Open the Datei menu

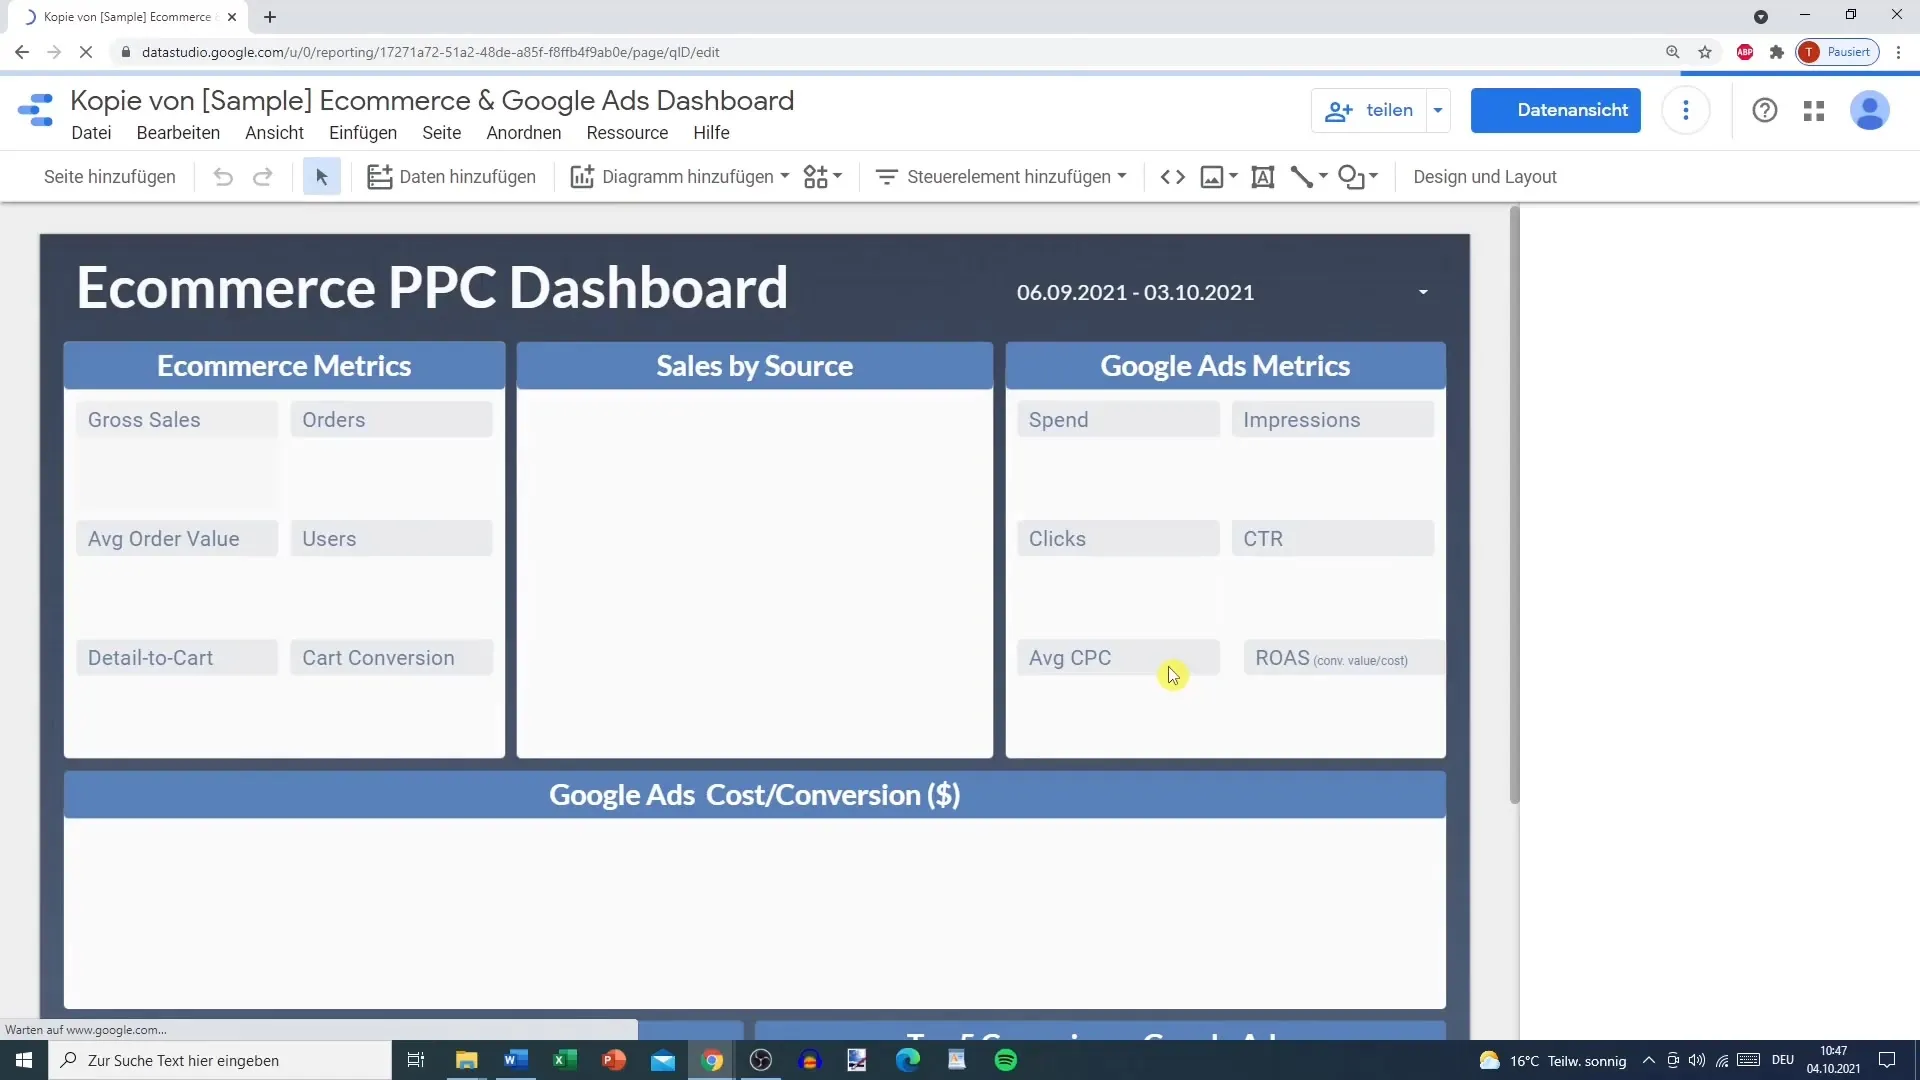[x=91, y=133]
